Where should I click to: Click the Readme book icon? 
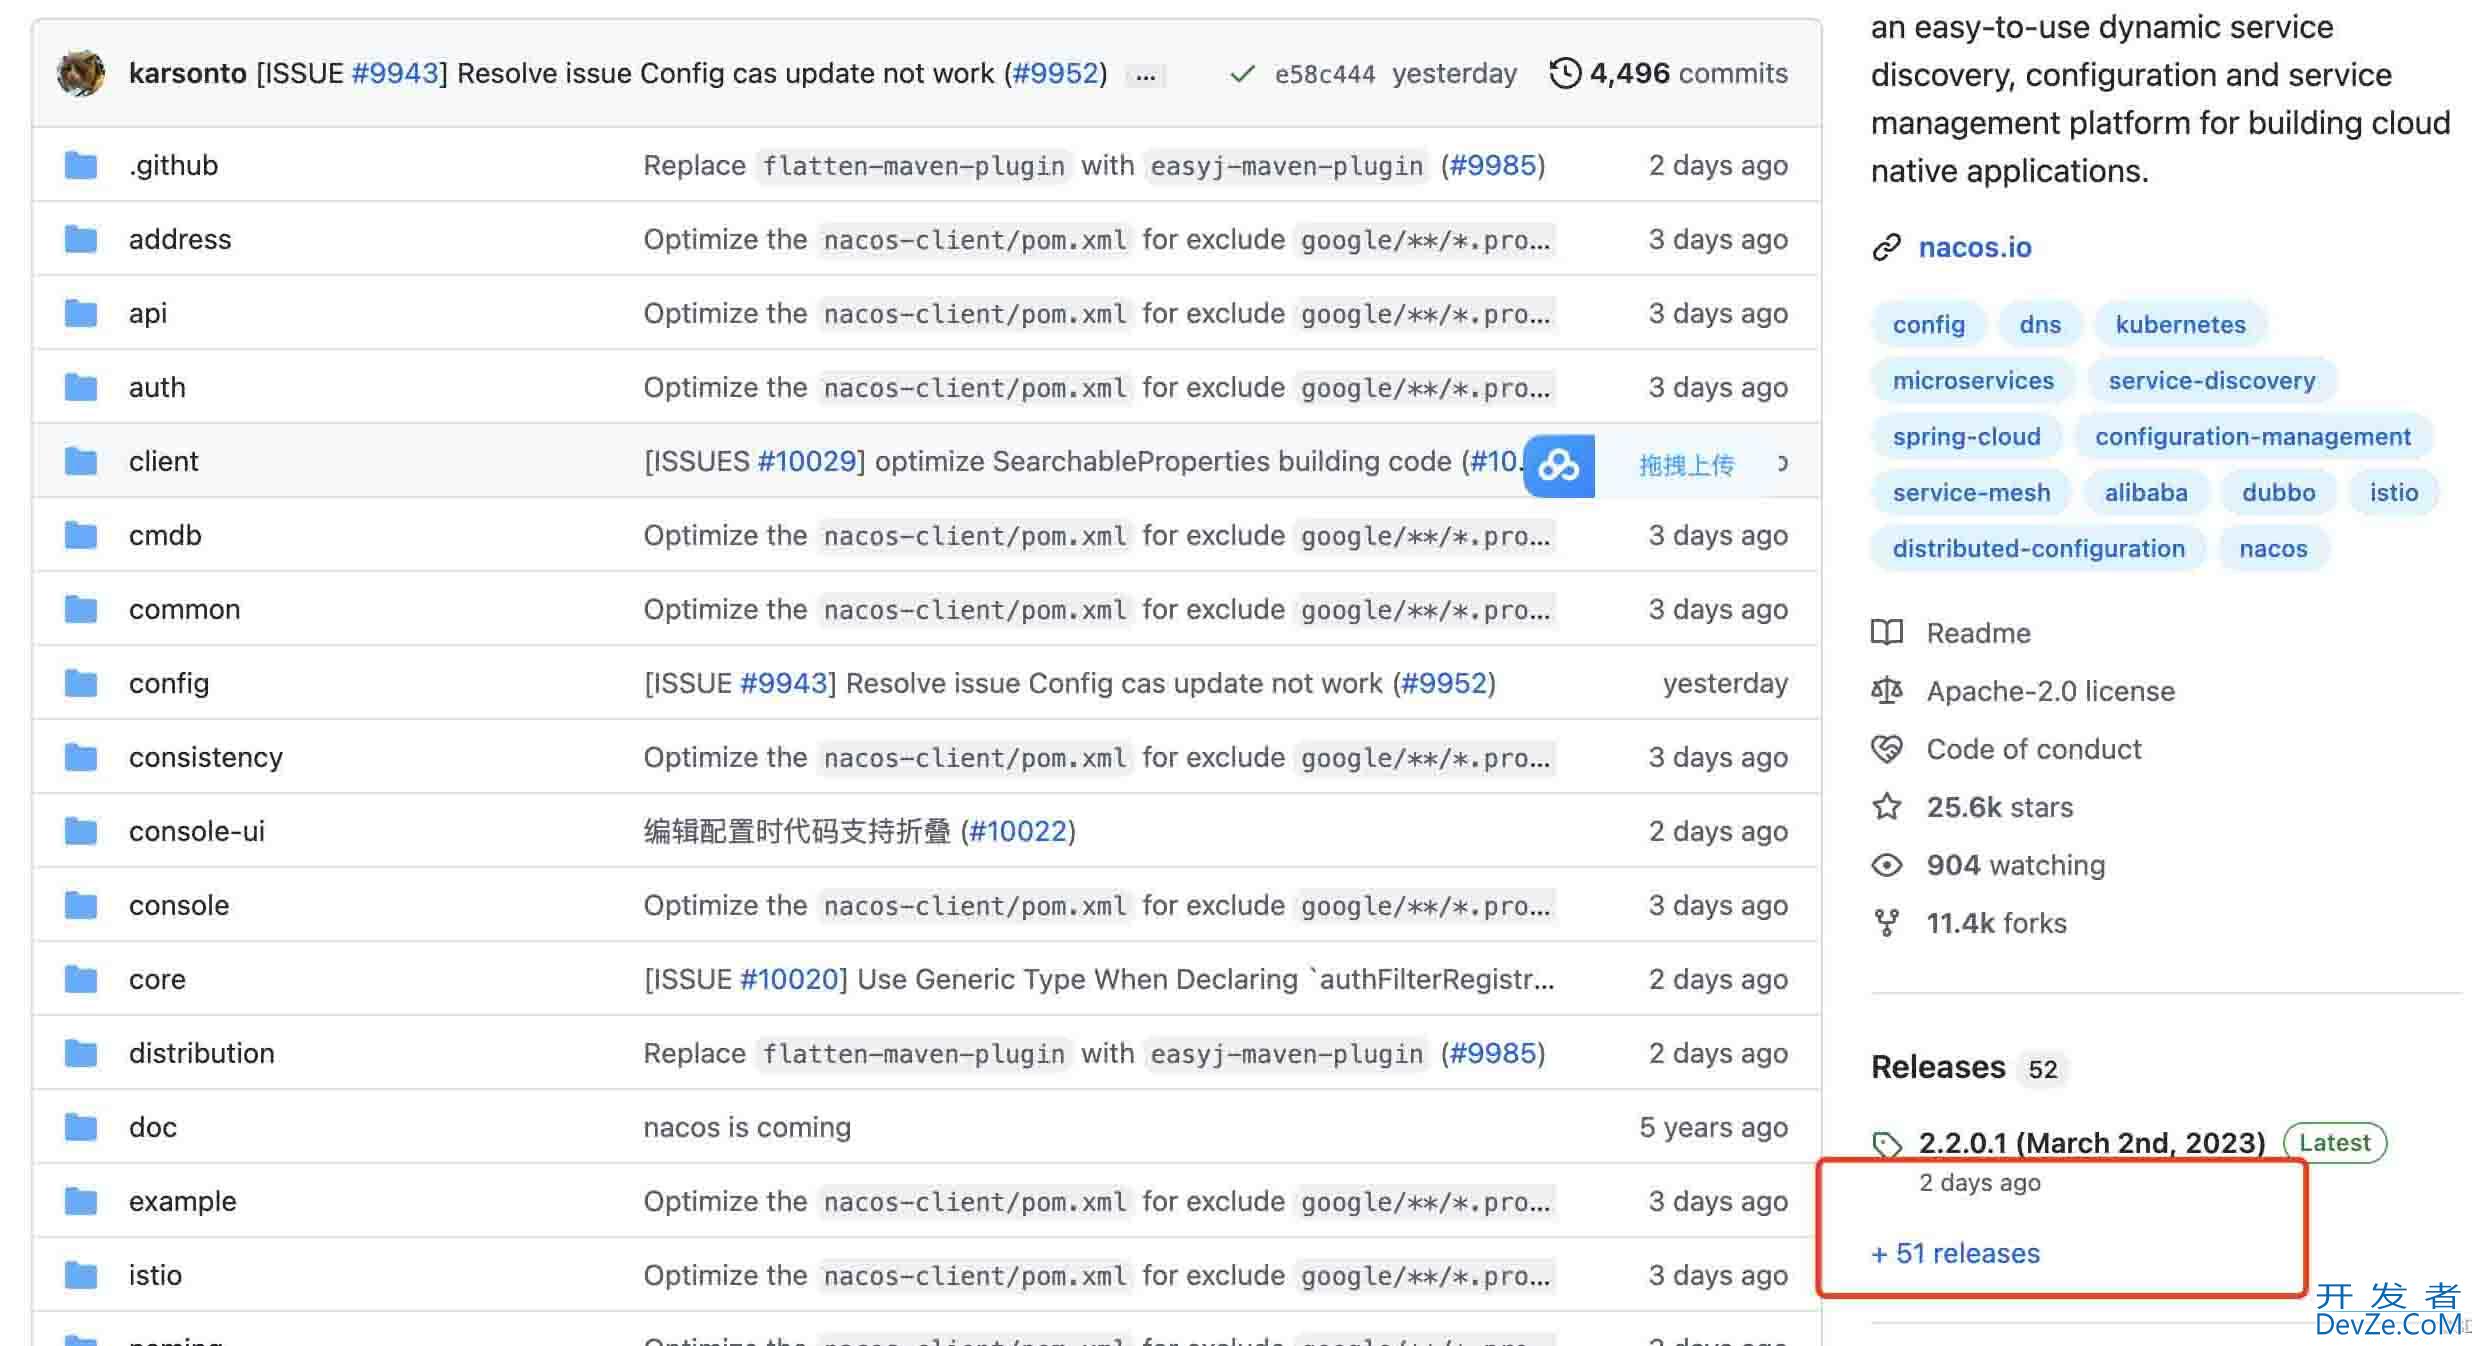pos(1887,632)
